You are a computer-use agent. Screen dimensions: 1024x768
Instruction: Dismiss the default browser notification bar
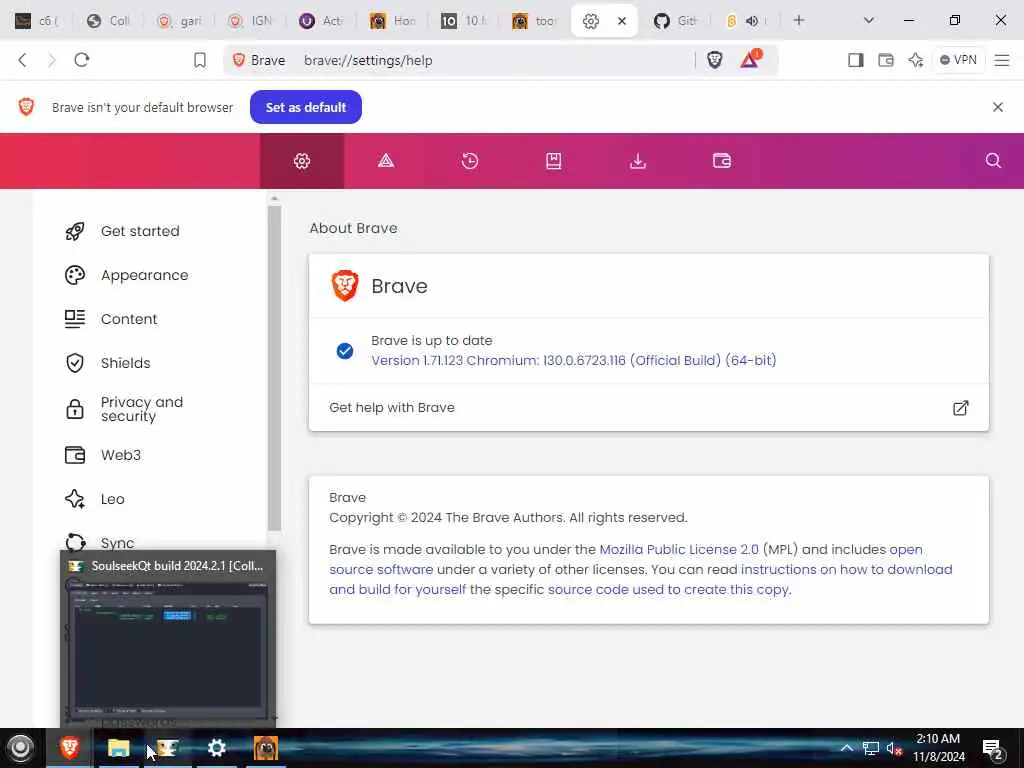998,107
